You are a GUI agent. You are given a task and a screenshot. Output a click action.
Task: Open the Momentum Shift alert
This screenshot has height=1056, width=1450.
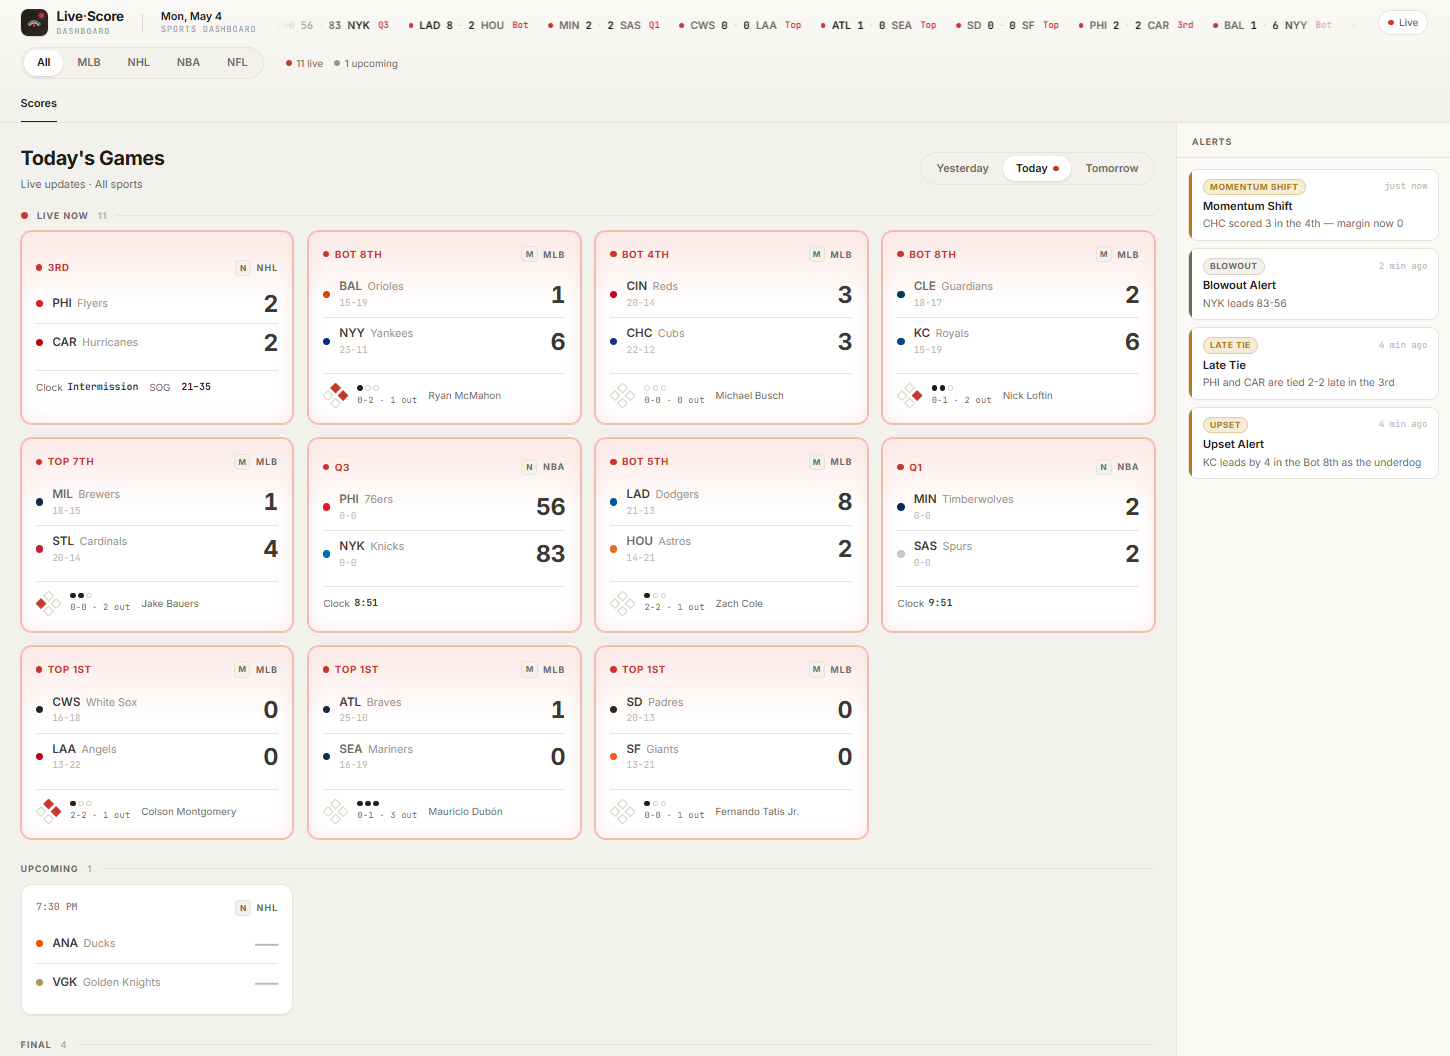[x=1314, y=205]
